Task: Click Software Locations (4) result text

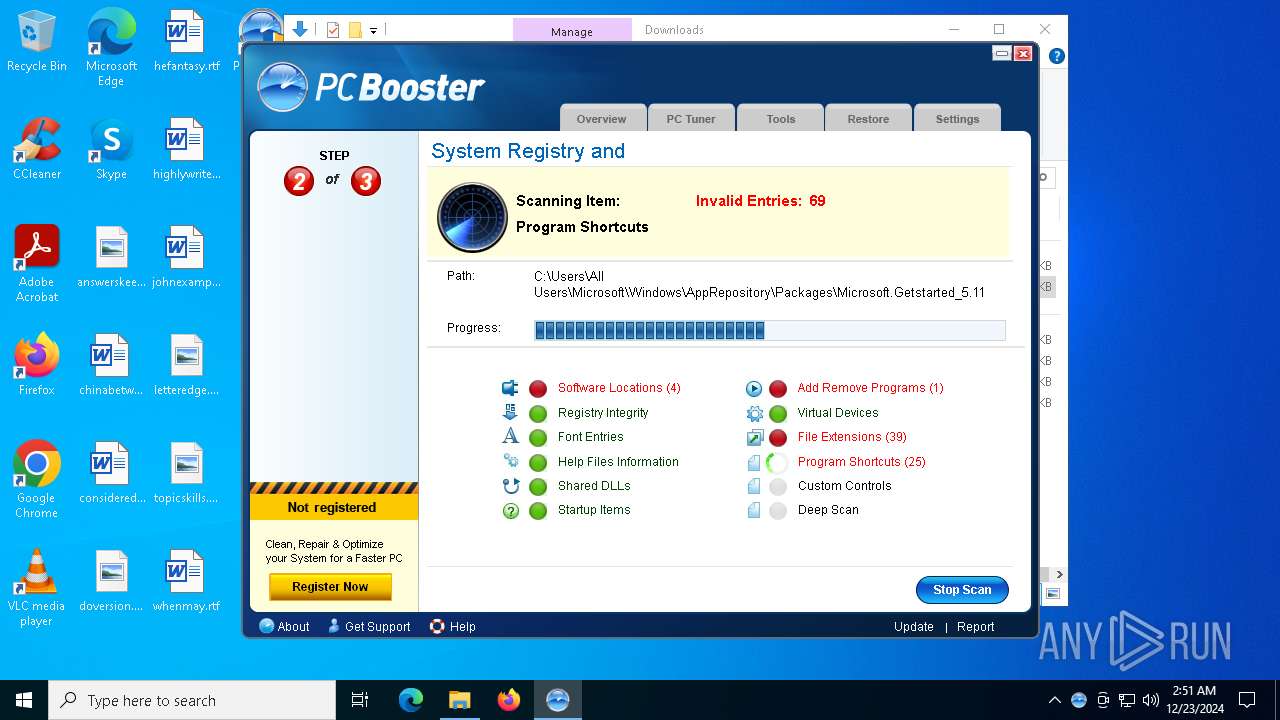Action: point(619,388)
